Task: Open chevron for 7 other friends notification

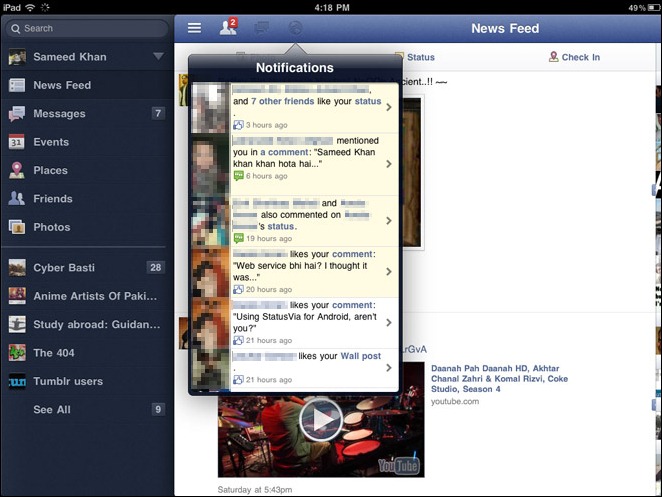Action: click(389, 107)
